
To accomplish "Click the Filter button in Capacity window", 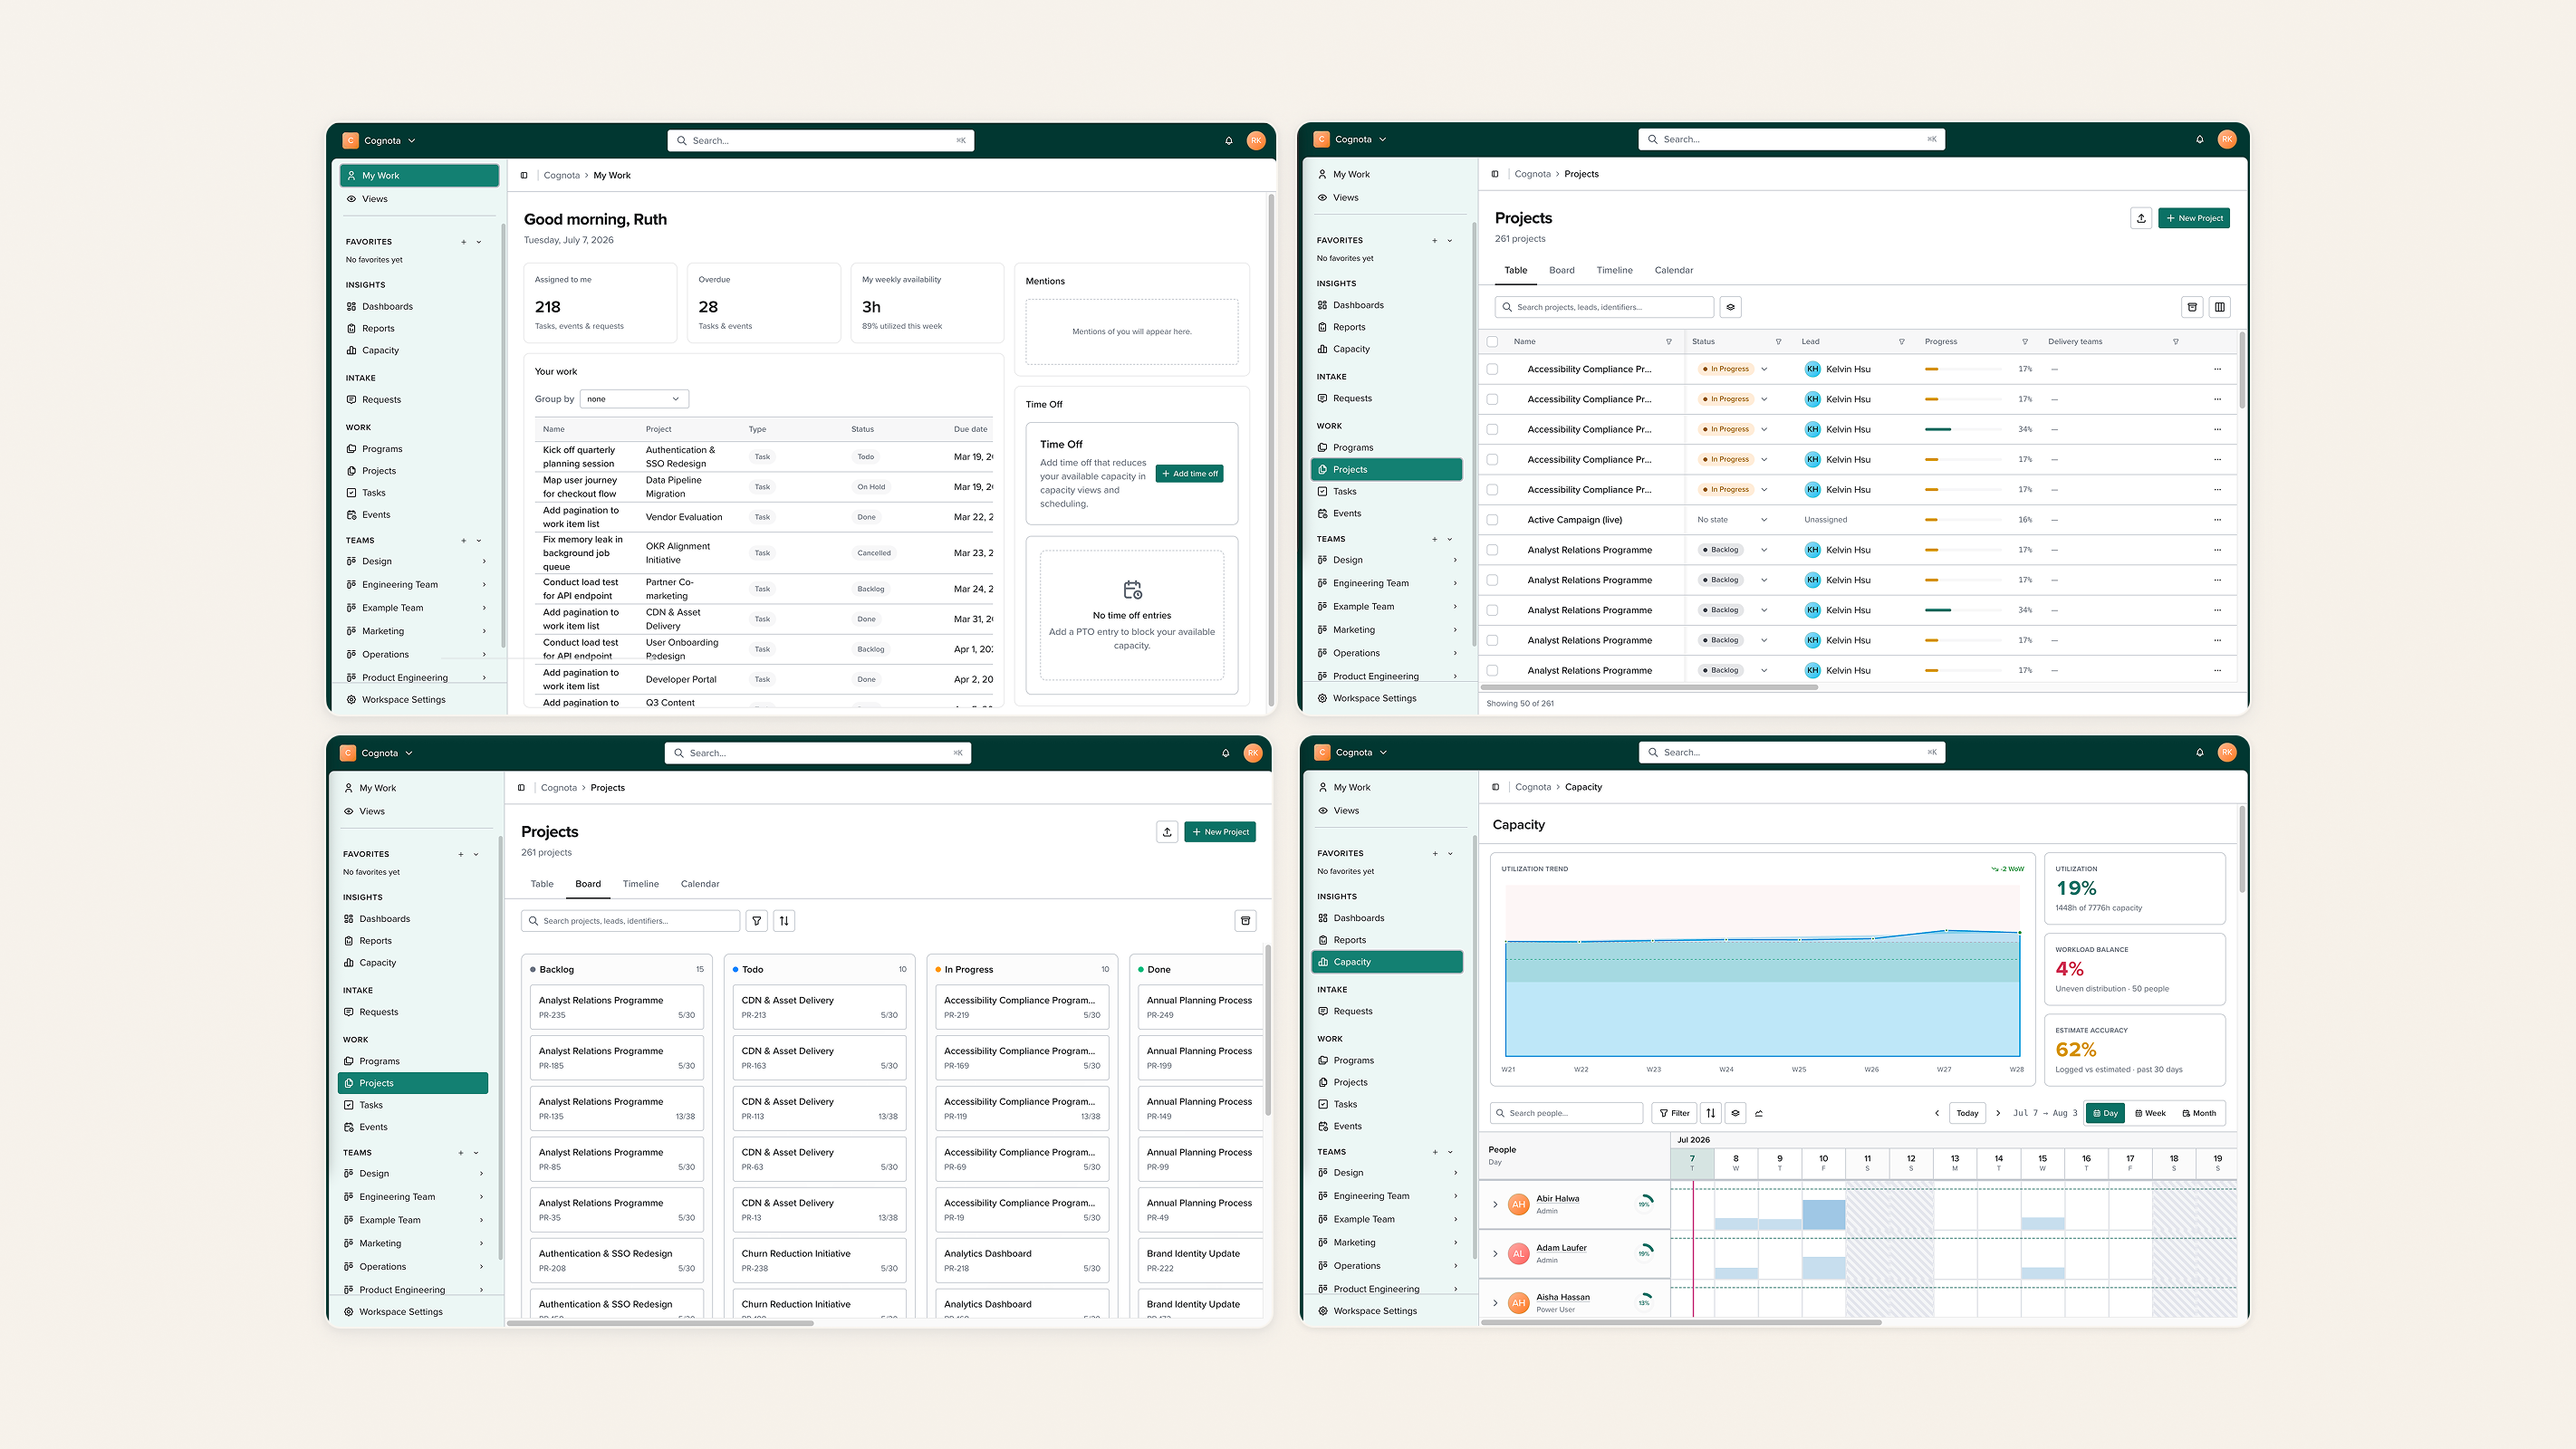I will coord(1674,1113).
